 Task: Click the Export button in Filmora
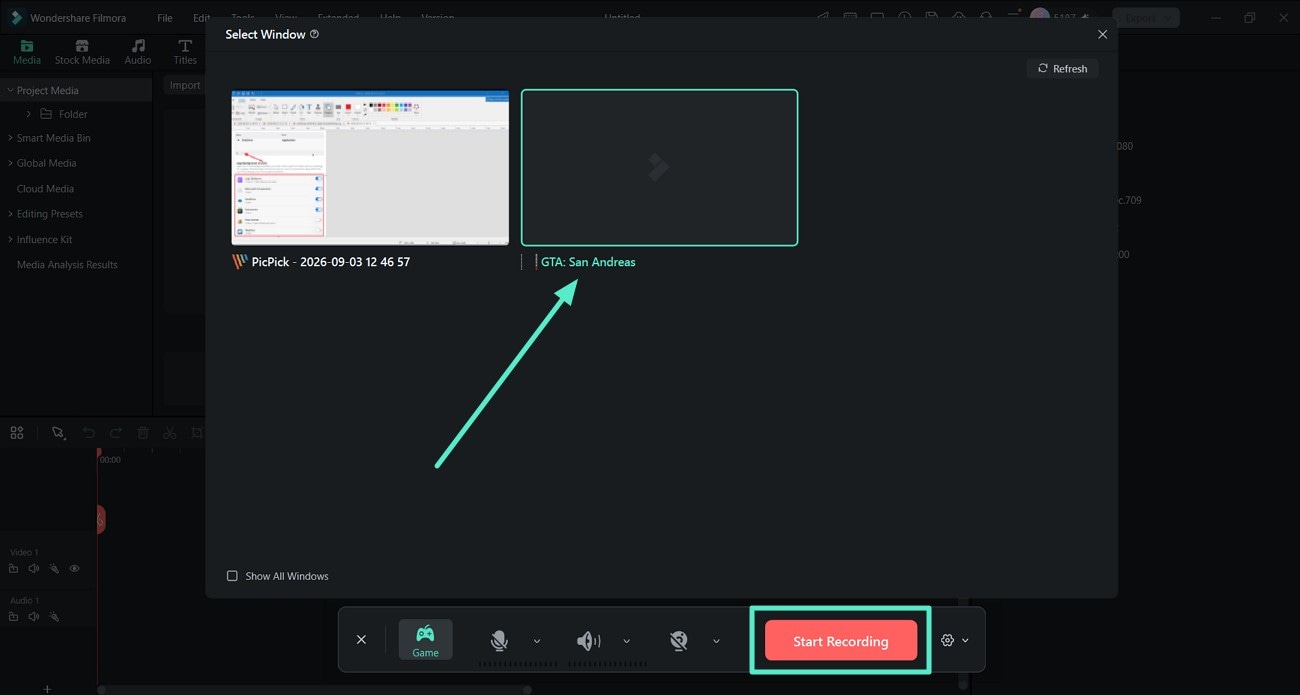[1147, 18]
